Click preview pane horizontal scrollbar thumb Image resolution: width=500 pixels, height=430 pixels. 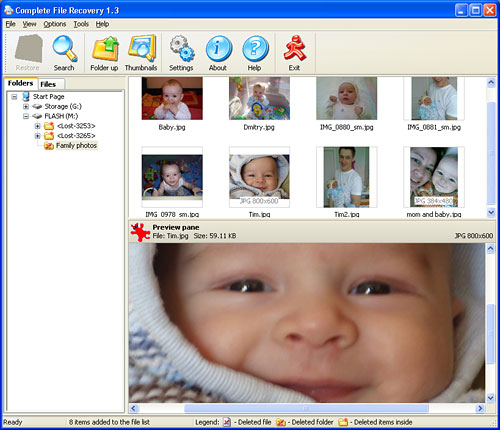[x=306, y=408]
